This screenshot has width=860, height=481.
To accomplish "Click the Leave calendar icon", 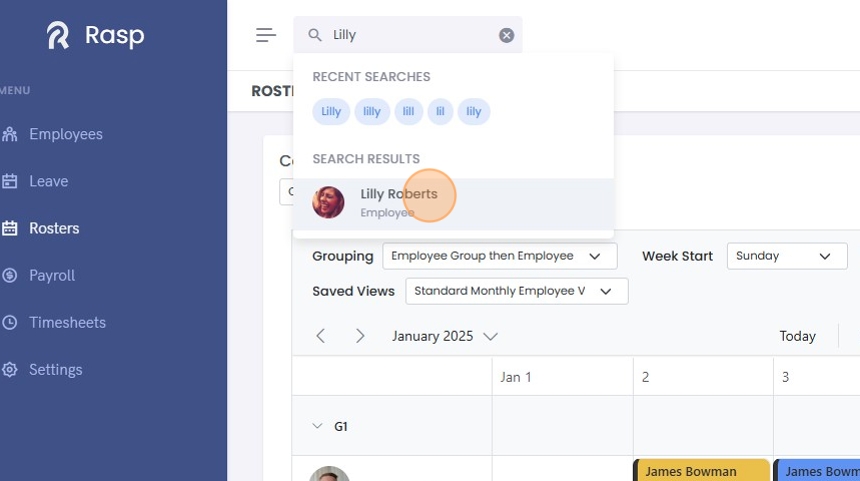I will click(9, 182).
